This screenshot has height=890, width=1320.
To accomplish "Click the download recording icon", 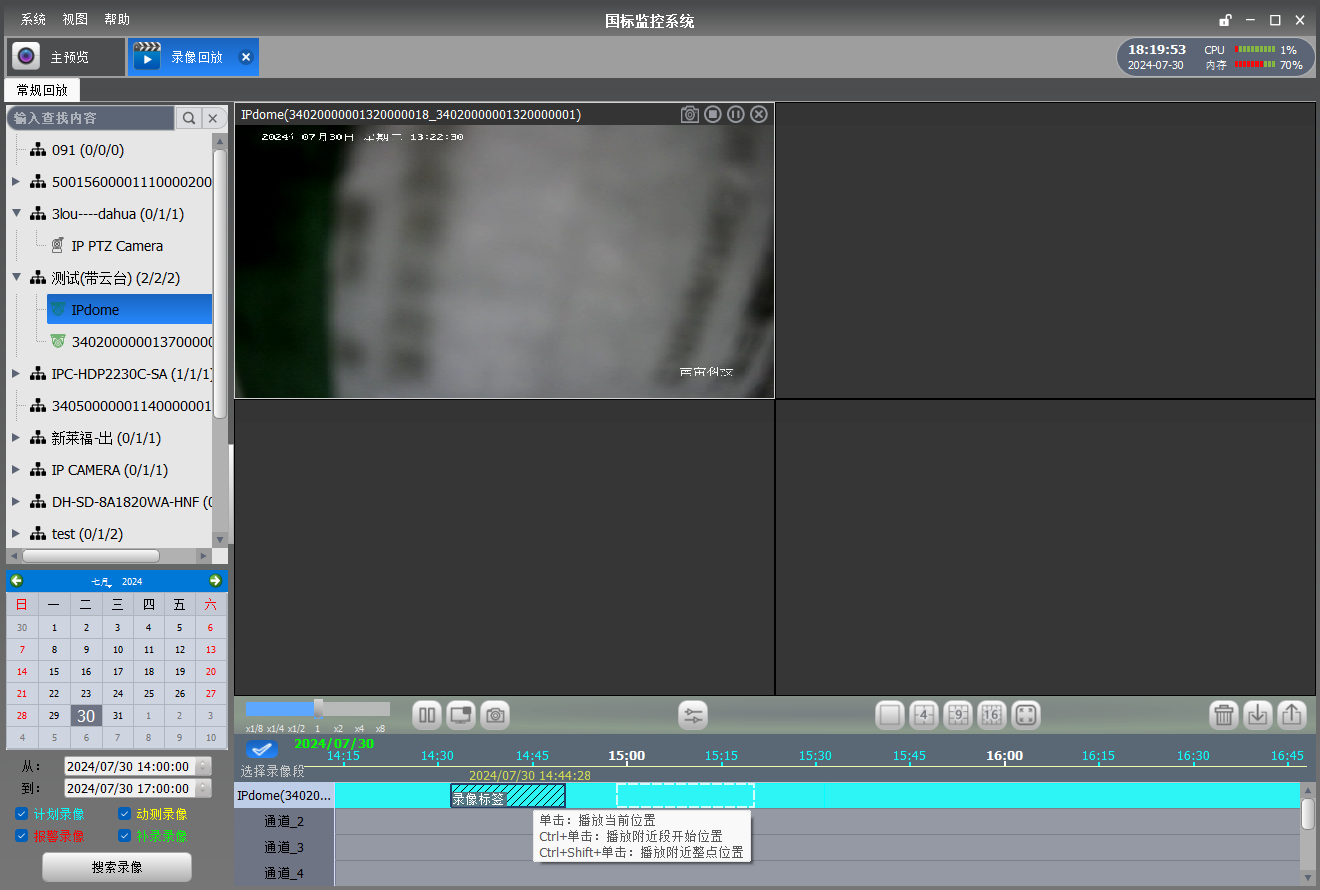I will click(1258, 715).
